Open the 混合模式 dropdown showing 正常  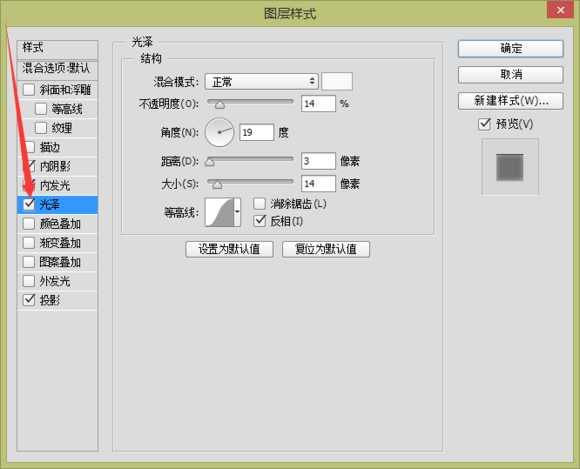tap(262, 81)
